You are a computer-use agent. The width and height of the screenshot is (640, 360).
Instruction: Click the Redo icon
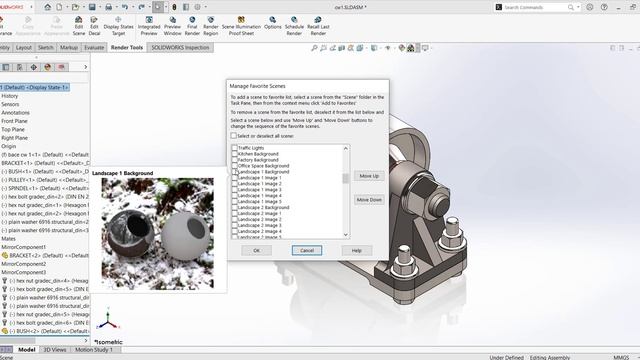point(142,7)
